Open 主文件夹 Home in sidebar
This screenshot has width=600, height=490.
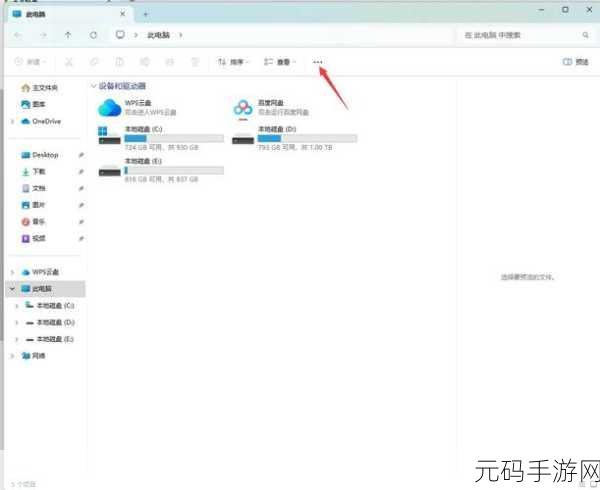point(39,88)
